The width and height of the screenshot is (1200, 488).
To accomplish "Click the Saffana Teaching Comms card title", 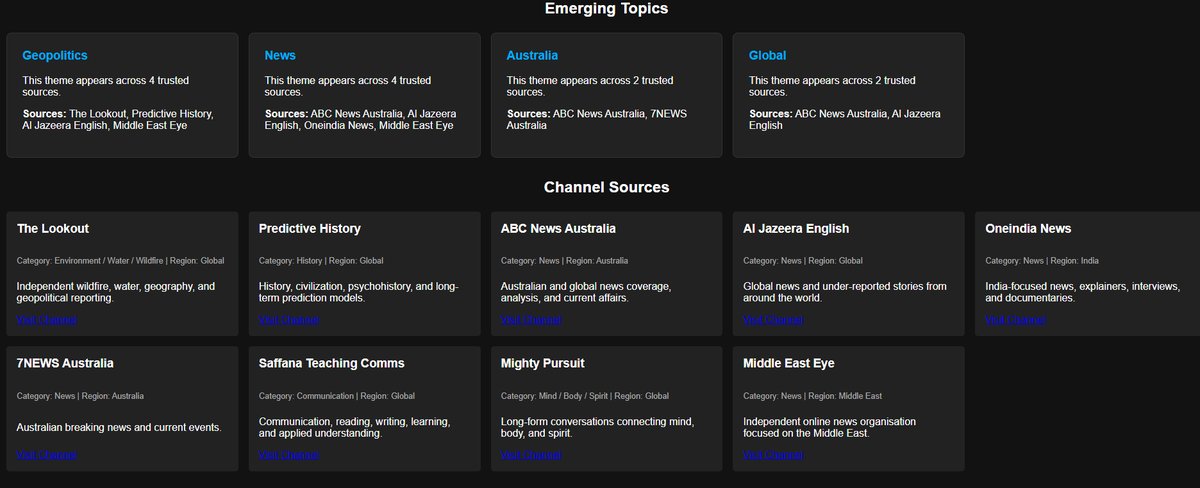I will [332, 364].
